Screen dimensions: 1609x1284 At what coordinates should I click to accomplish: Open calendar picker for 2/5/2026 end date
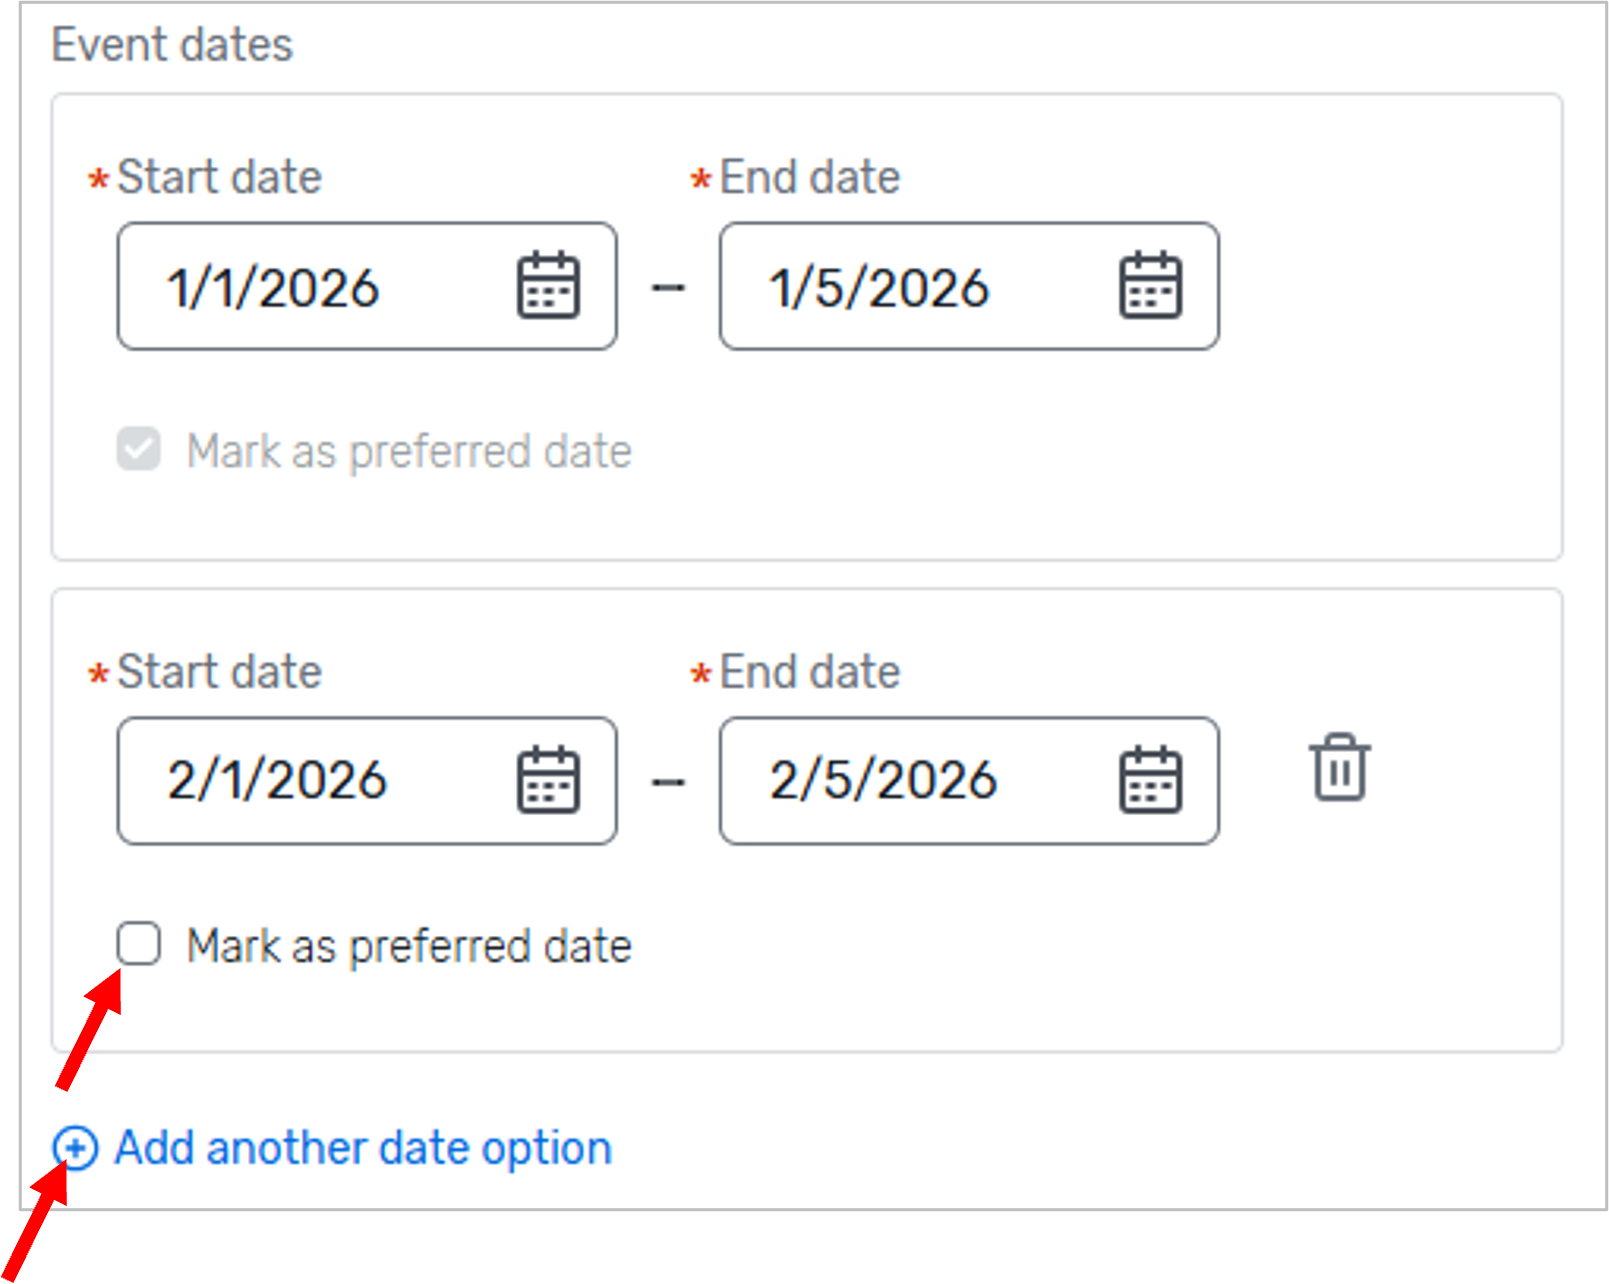click(x=1150, y=780)
